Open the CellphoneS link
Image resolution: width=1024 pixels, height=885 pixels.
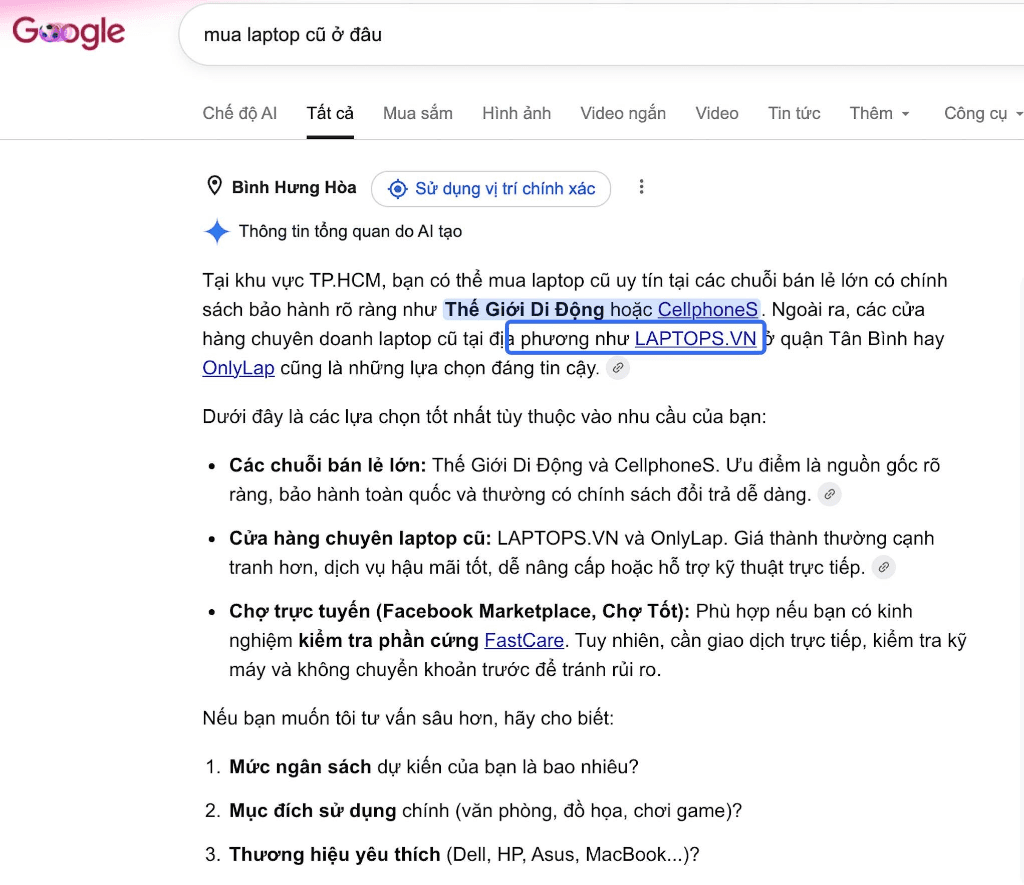[x=707, y=309]
